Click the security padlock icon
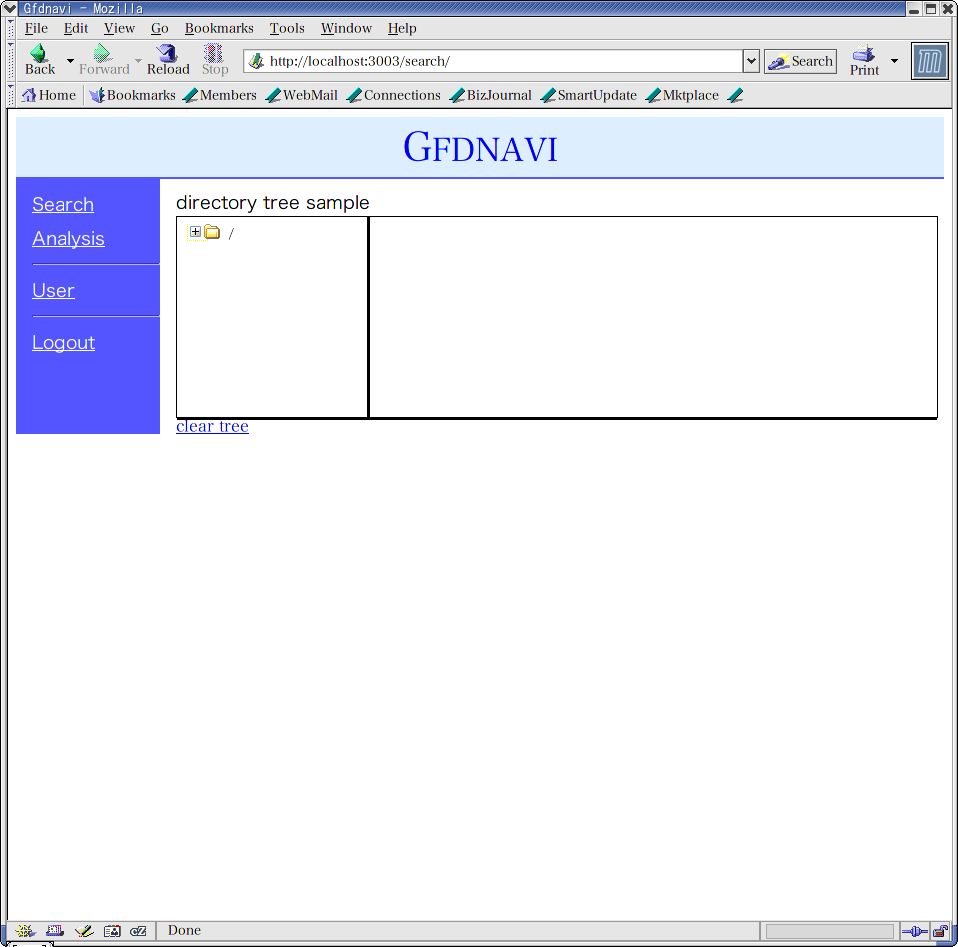Viewport: 958px width, 947px height. 940,931
